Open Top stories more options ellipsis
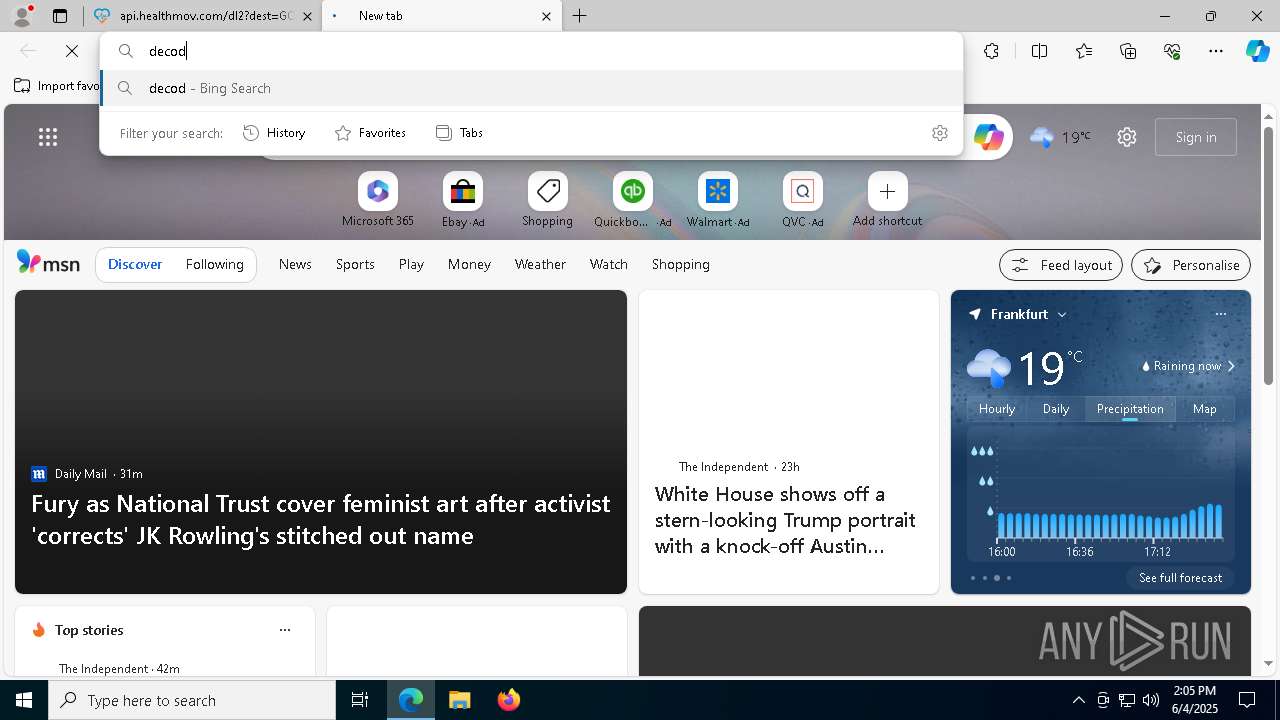The width and height of the screenshot is (1280, 720). coord(285,630)
